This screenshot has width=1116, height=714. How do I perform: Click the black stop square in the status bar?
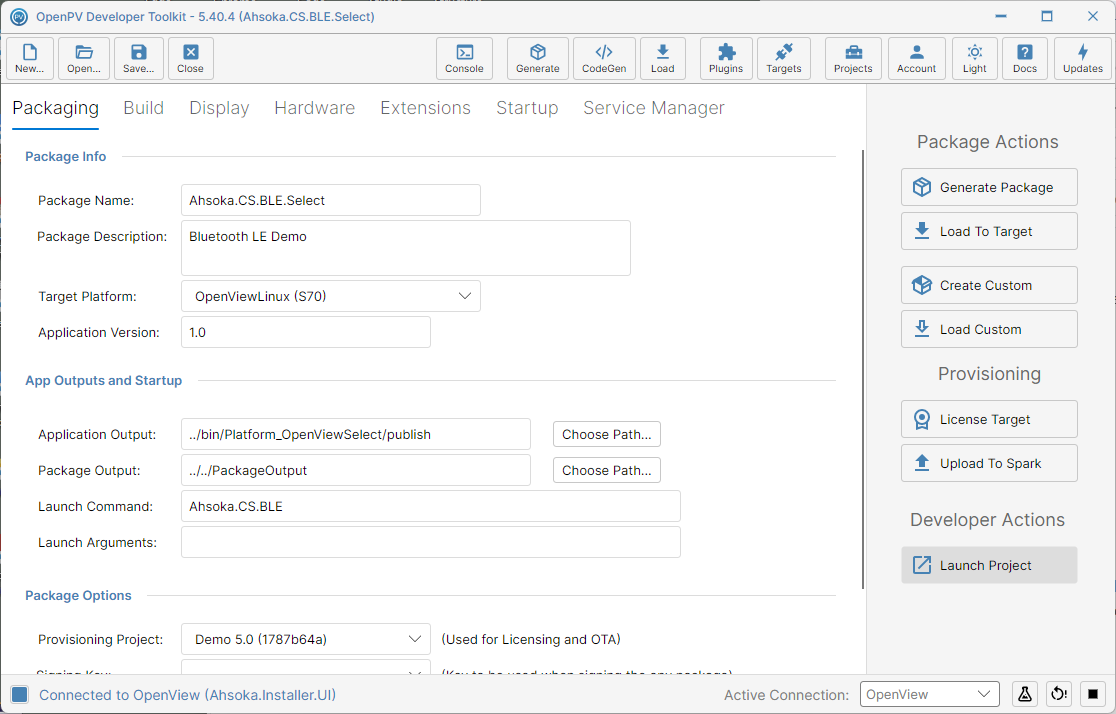click(x=1093, y=694)
